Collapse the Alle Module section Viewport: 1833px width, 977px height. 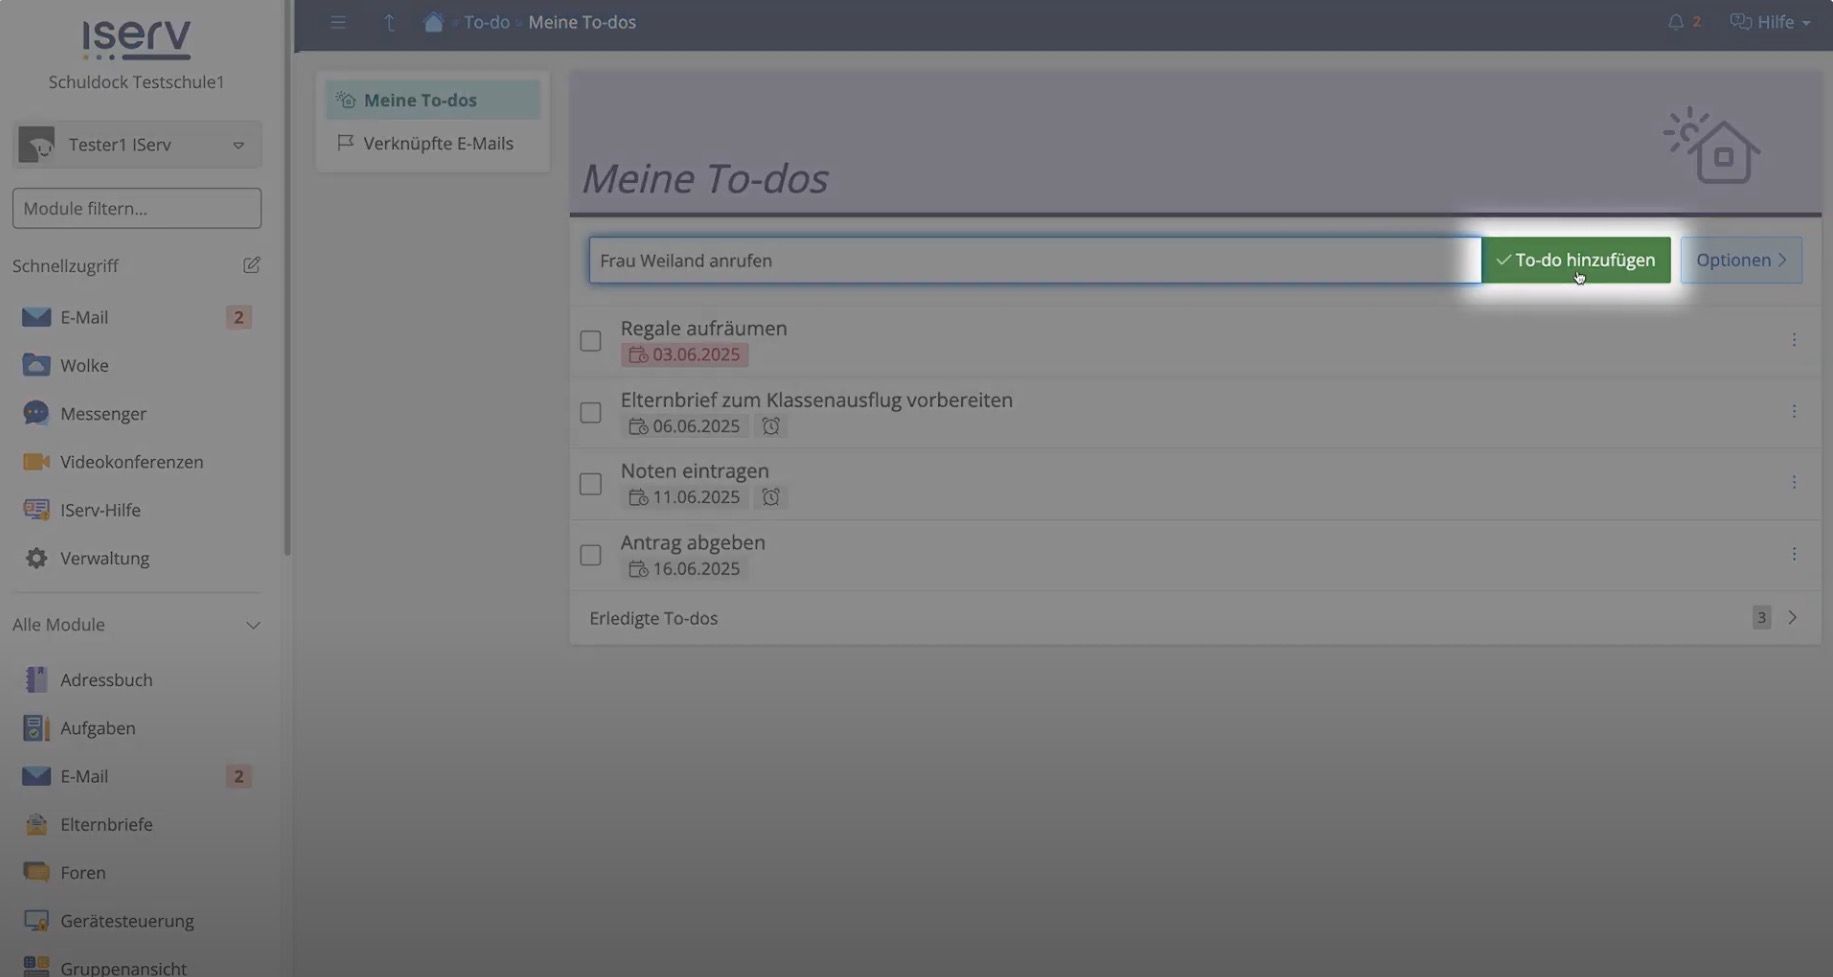tap(253, 625)
